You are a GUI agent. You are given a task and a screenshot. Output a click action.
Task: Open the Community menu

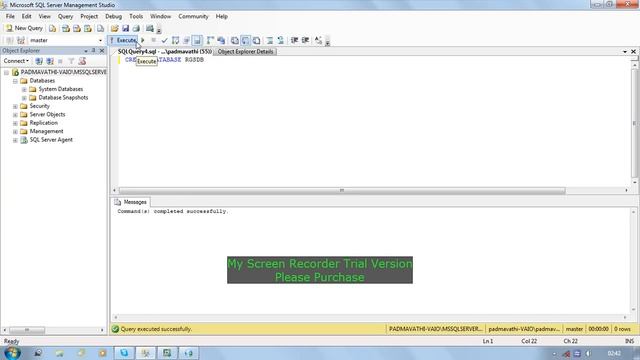click(x=193, y=16)
